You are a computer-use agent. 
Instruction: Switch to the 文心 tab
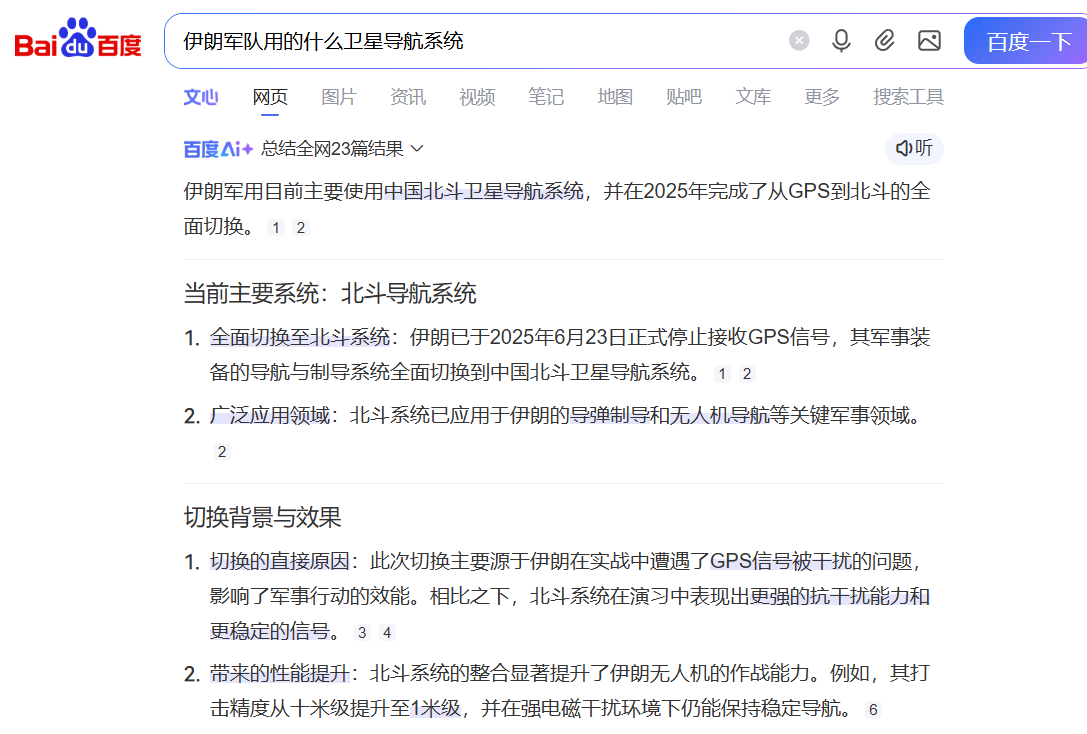click(201, 96)
